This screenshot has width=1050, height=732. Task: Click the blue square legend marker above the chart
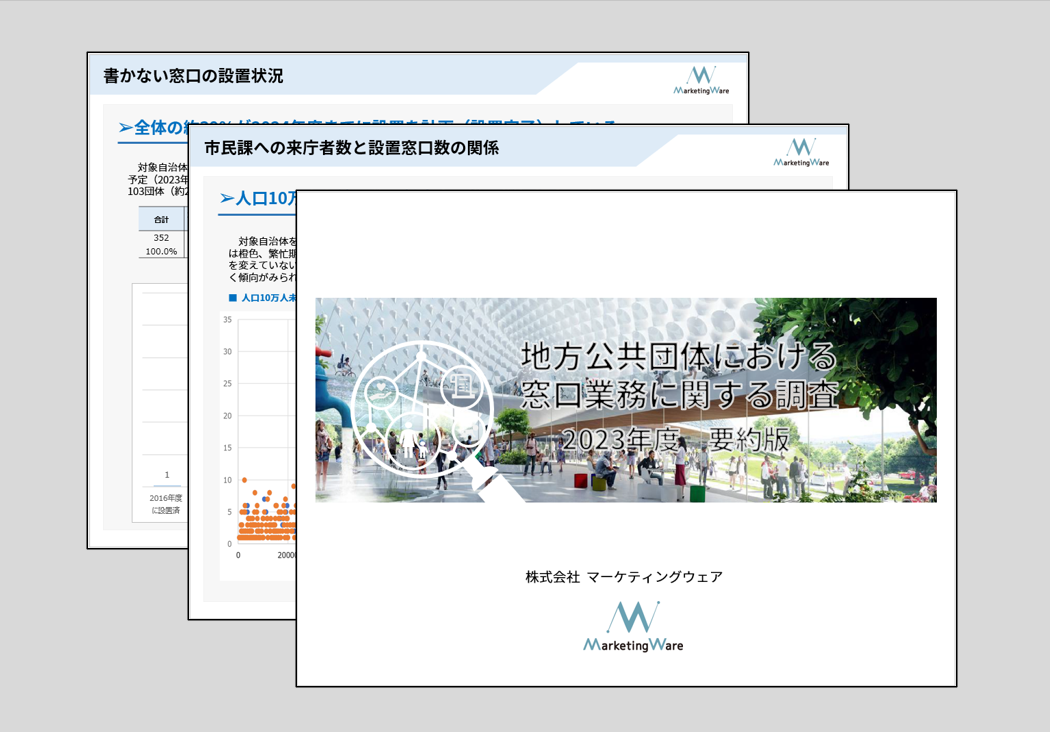click(233, 298)
